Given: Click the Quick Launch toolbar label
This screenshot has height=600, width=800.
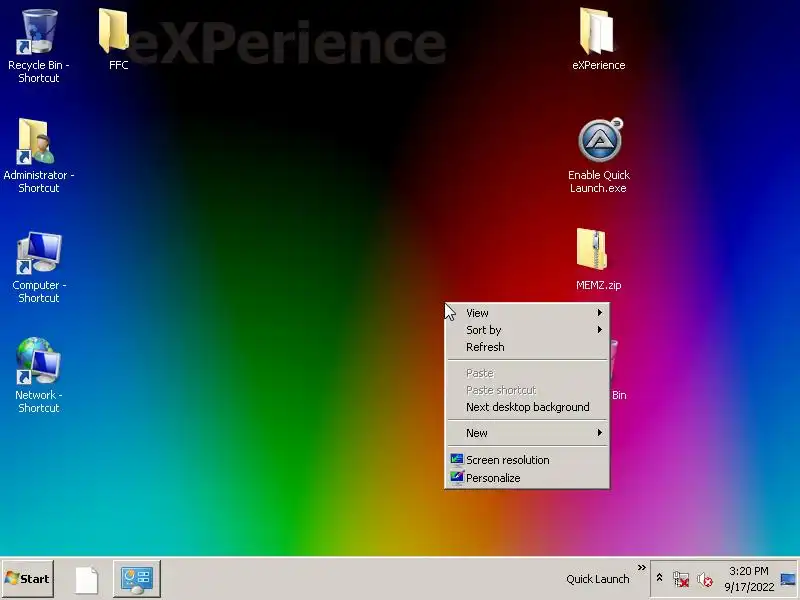Looking at the screenshot, I should pos(597,579).
